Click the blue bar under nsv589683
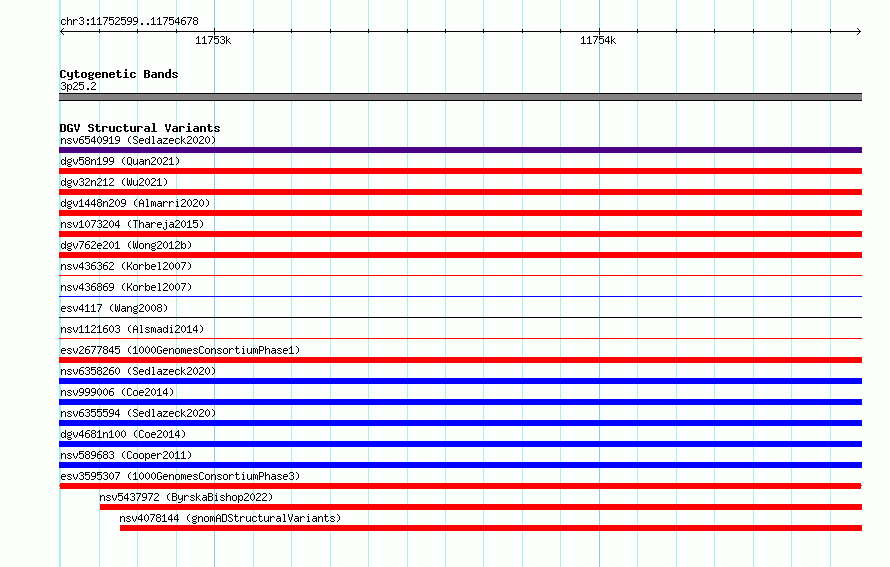890x567 pixels. click(x=460, y=465)
